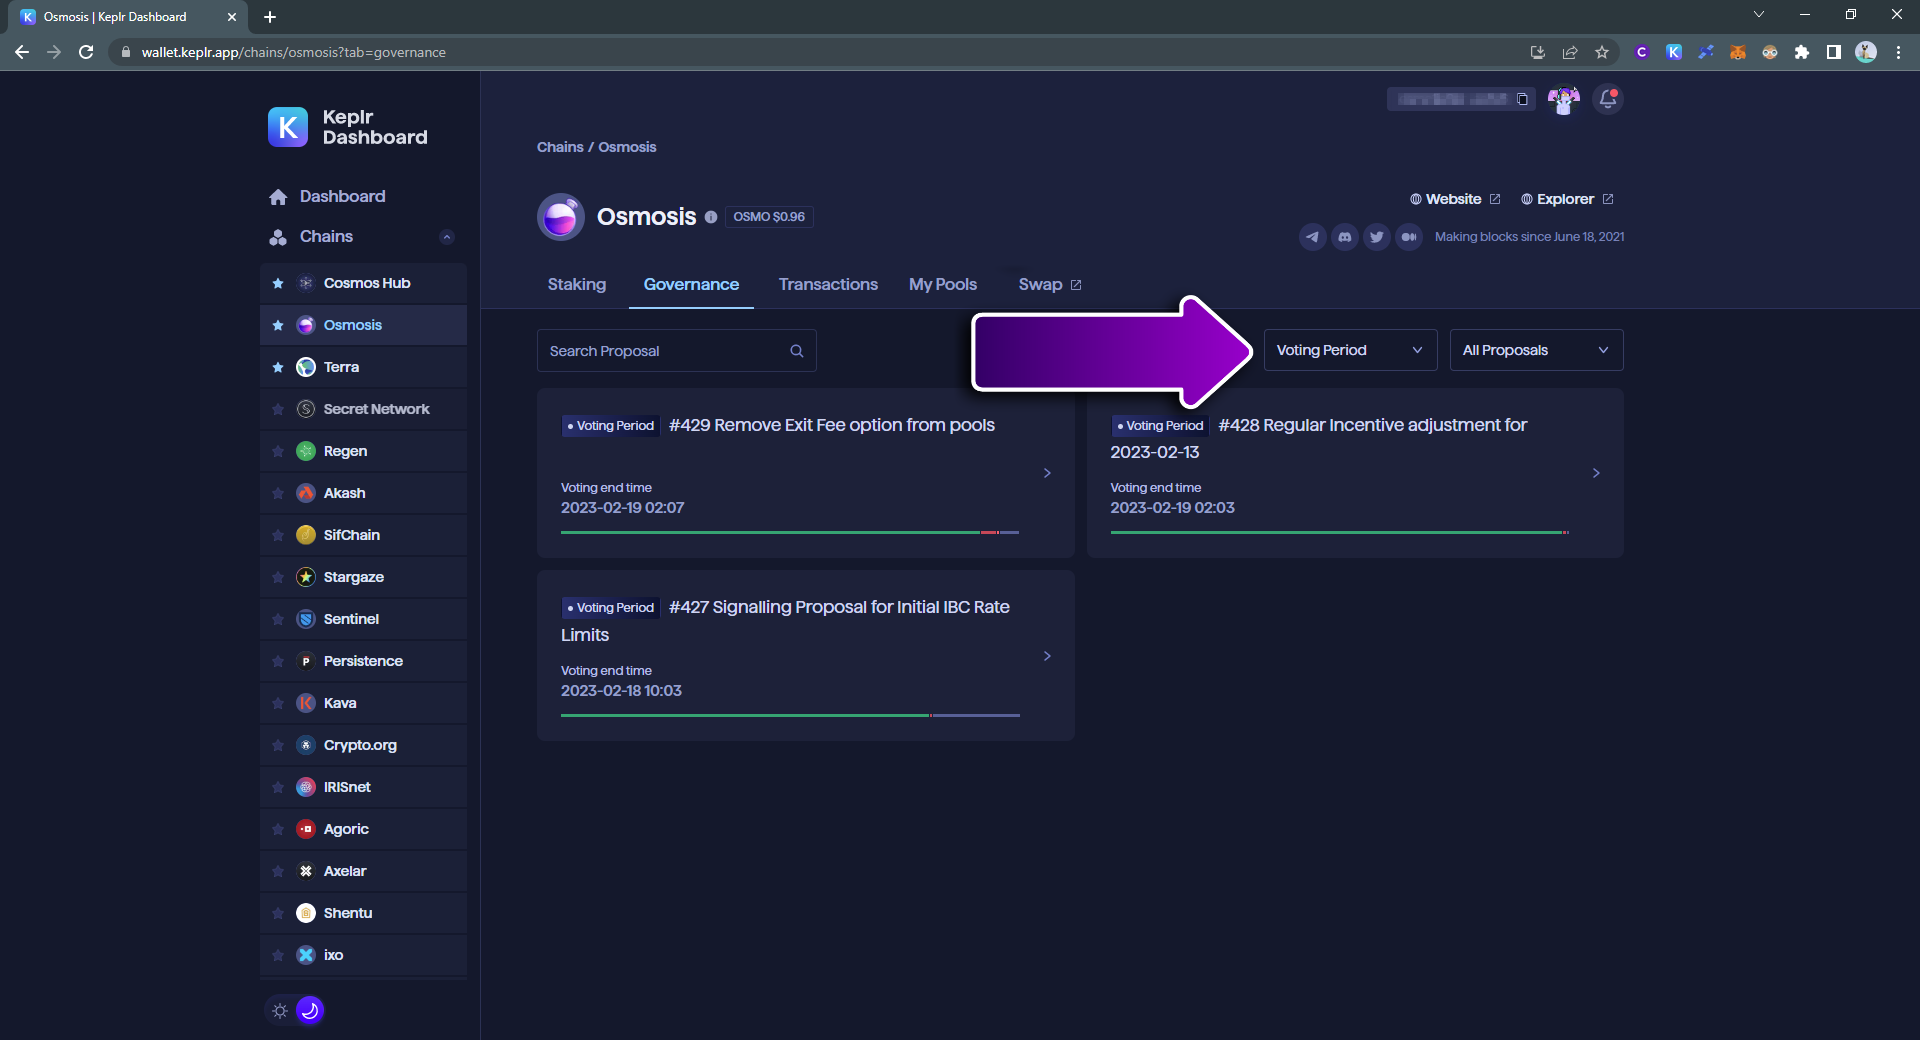Copy the wallet address using the copy icon
Screen dimensions: 1920x1040
point(1522,99)
